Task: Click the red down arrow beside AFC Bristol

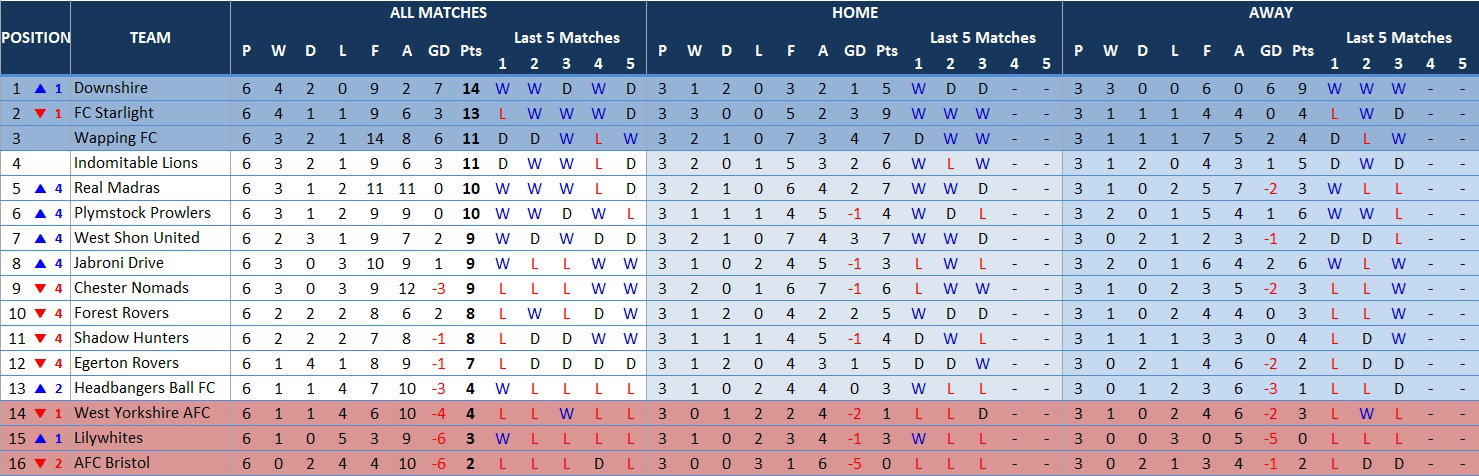Action: click(40, 463)
